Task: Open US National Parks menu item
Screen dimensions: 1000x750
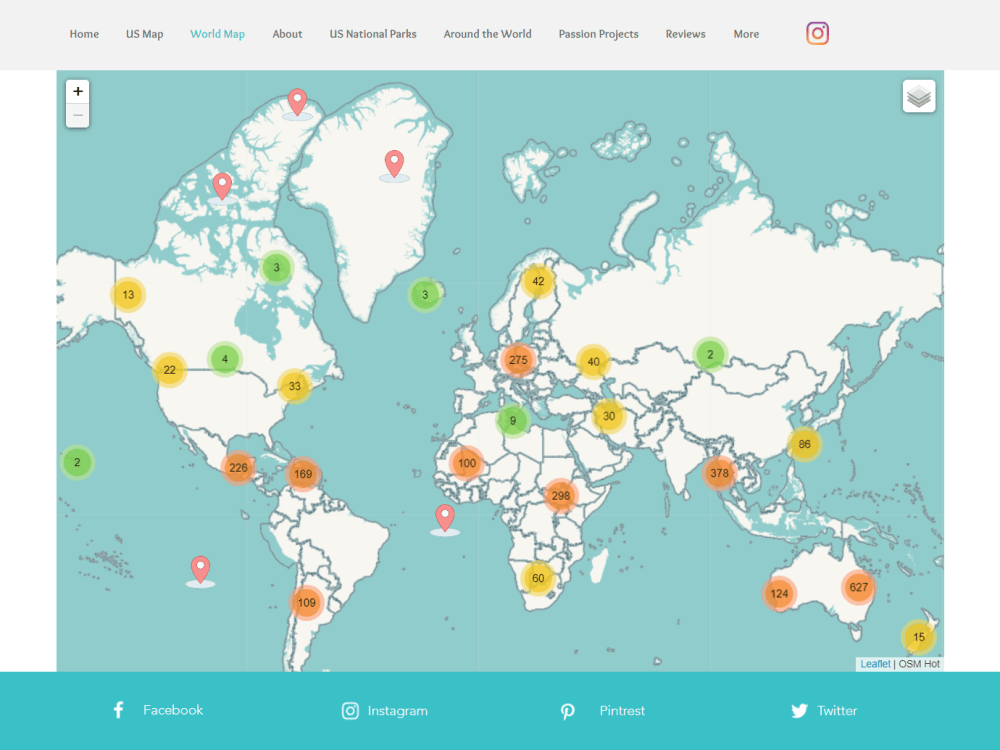Action: click(x=373, y=34)
